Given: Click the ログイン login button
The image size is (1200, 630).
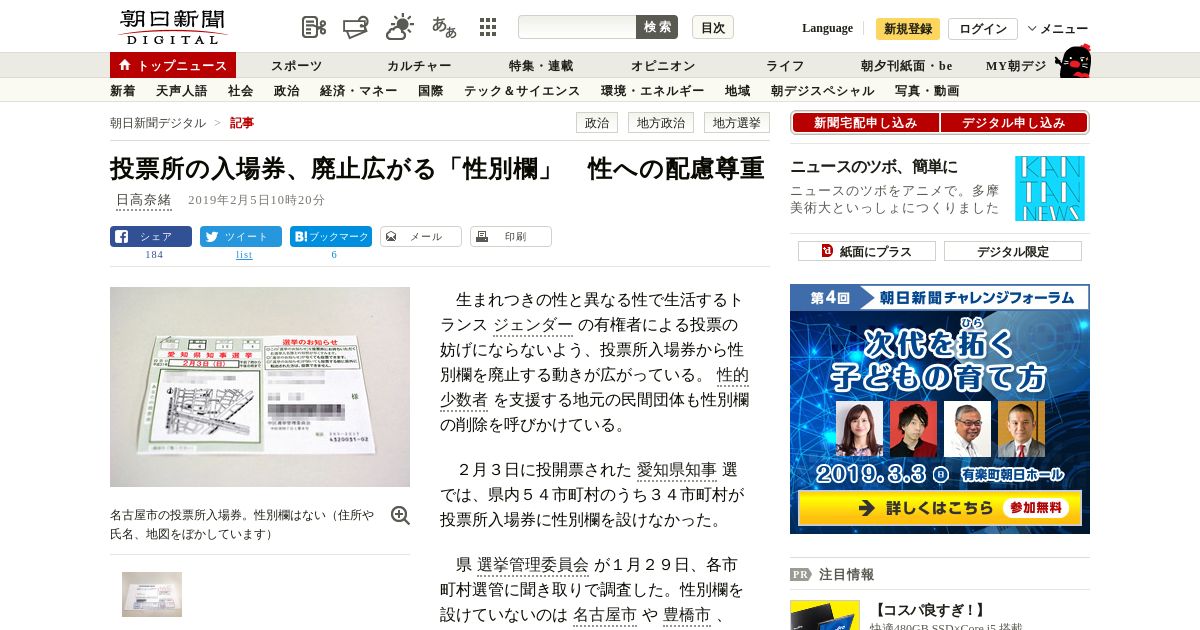Looking at the screenshot, I should click(983, 29).
